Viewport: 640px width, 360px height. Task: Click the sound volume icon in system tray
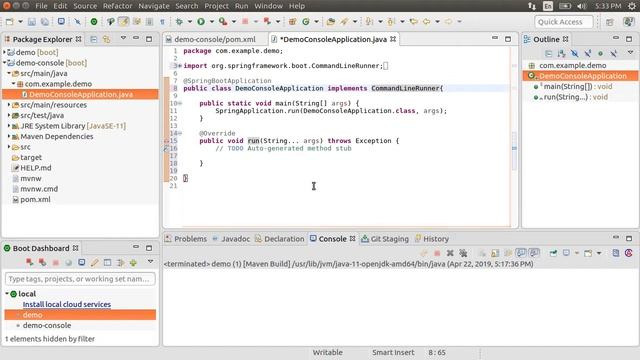582,6
